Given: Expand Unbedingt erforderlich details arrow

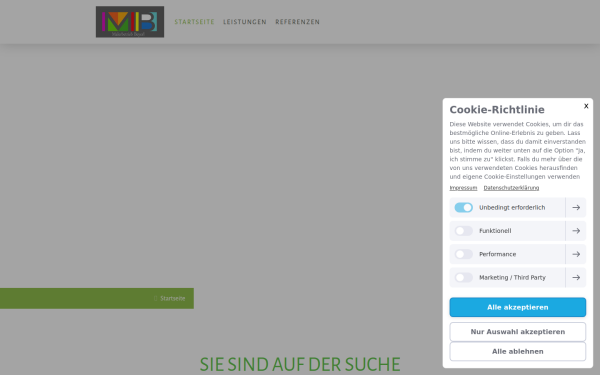Looking at the screenshot, I should pyautogui.click(x=576, y=207).
